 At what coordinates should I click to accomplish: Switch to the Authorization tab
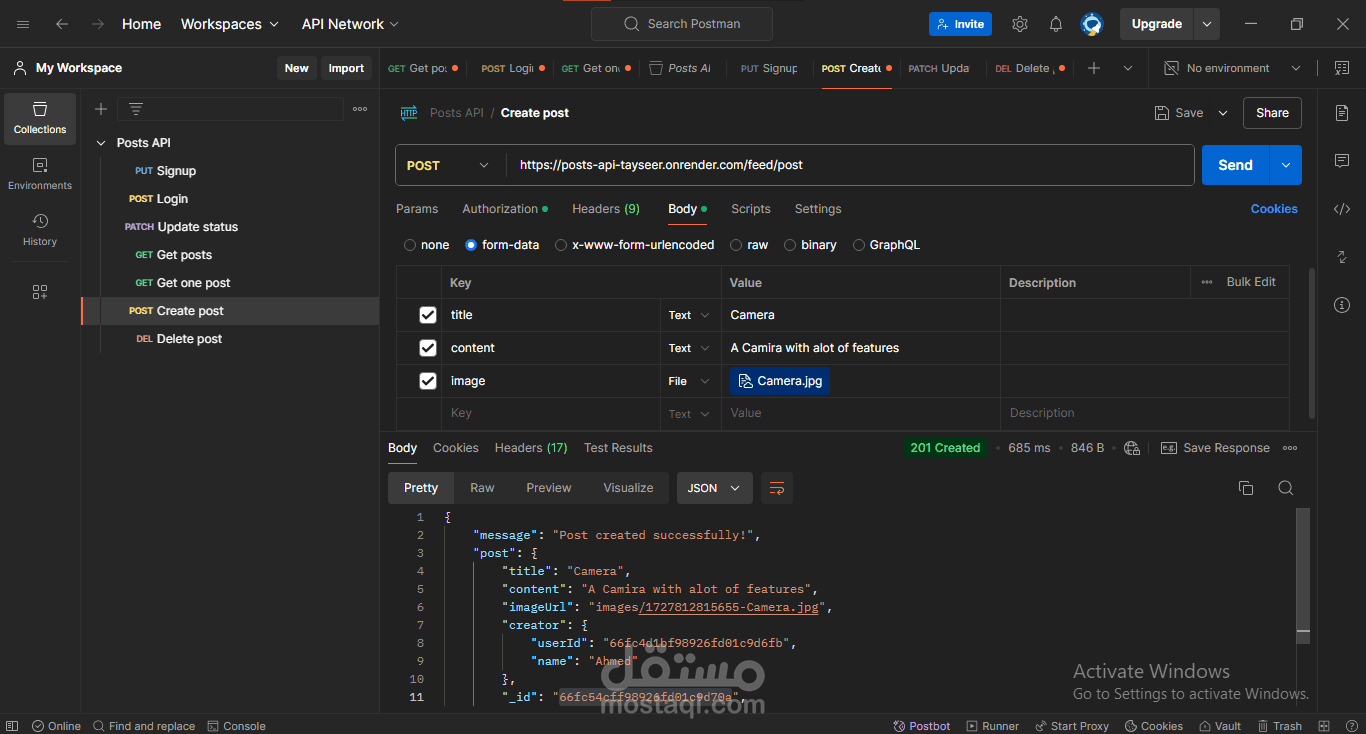[505, 209]
